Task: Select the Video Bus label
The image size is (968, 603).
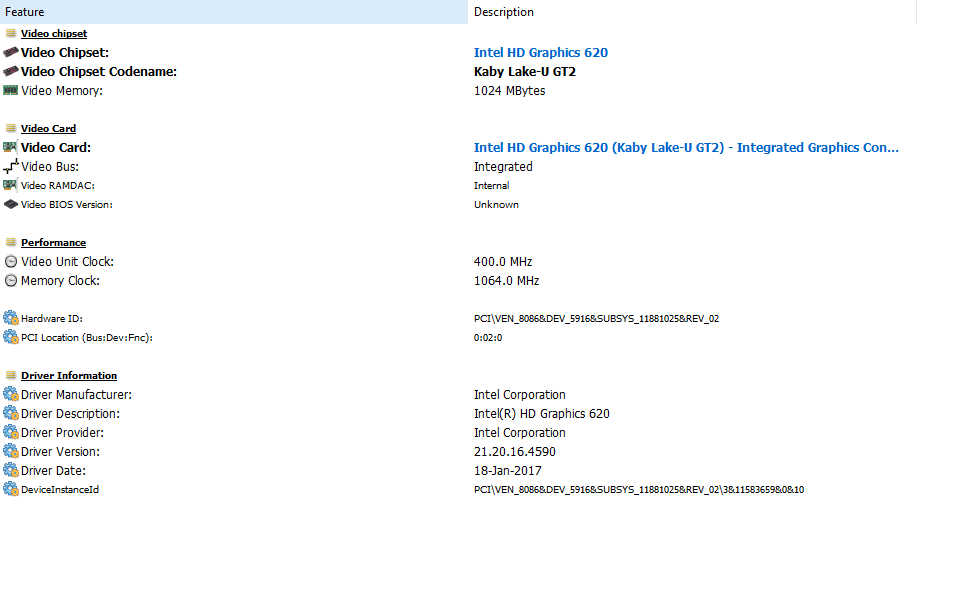Action: [x=50, y=167]
